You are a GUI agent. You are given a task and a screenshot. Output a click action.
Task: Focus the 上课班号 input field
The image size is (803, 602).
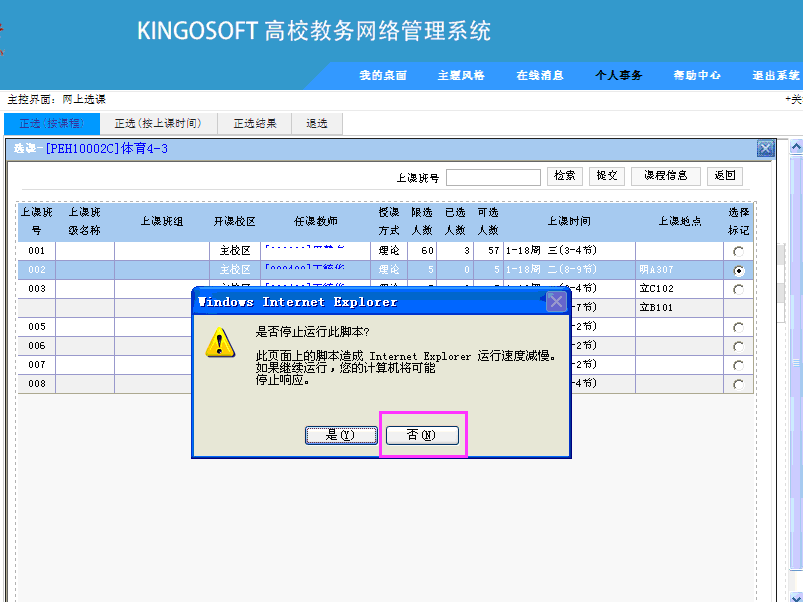[493, 177]
